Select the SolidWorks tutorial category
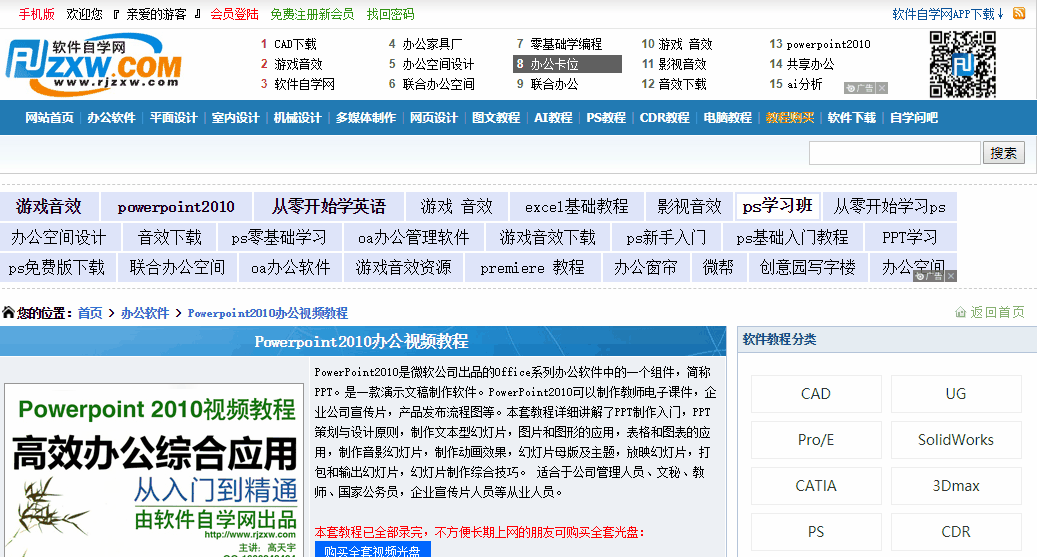This screenshot has width=1037, height=557. pos(956,440)
